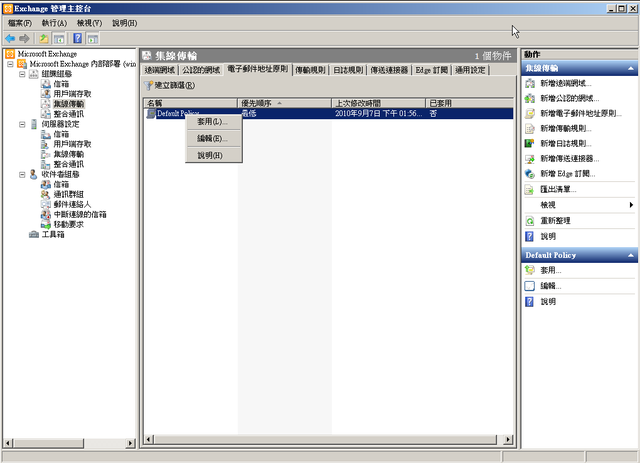Click the 新增公認的網域 icon in actions pane
Image resolution: width=640 pixels, height=463 pixels.
click(530, 98)
